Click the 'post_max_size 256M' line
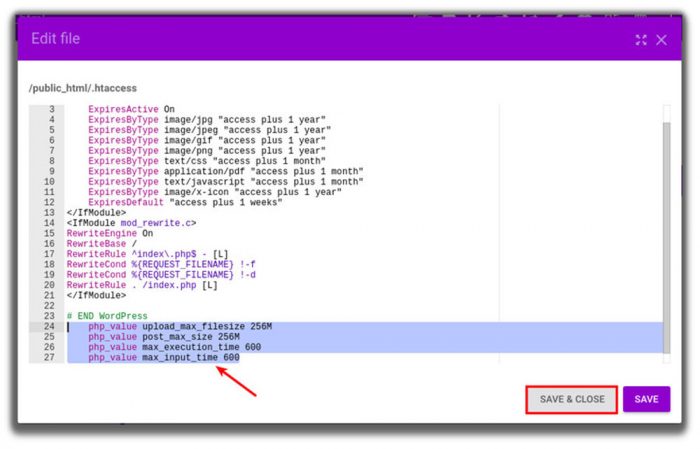Viewport: 700px width, 449px height. coord(164,337)
